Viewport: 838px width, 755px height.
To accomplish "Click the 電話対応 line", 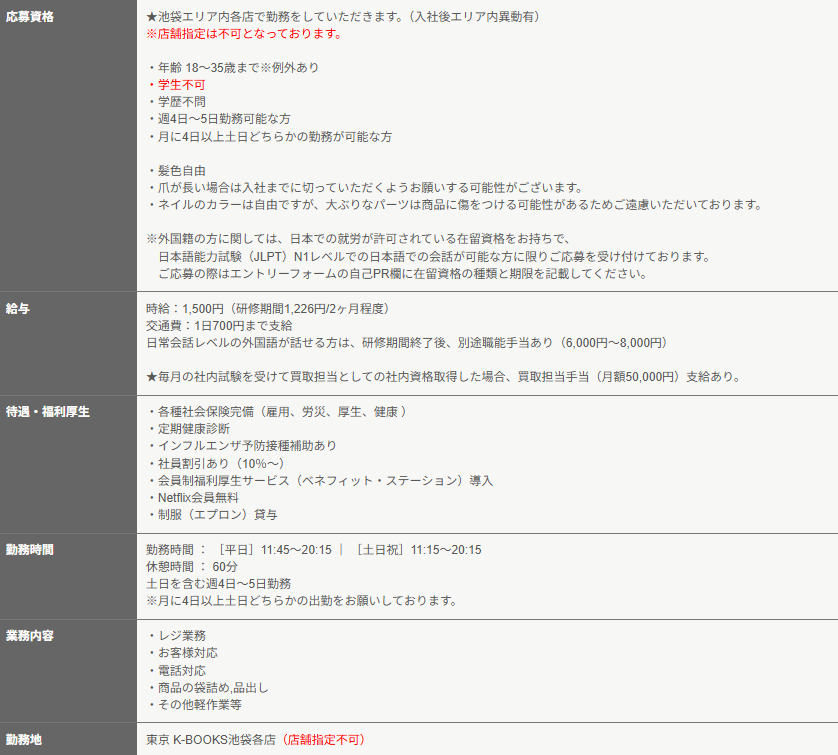I will pos(176,671).
